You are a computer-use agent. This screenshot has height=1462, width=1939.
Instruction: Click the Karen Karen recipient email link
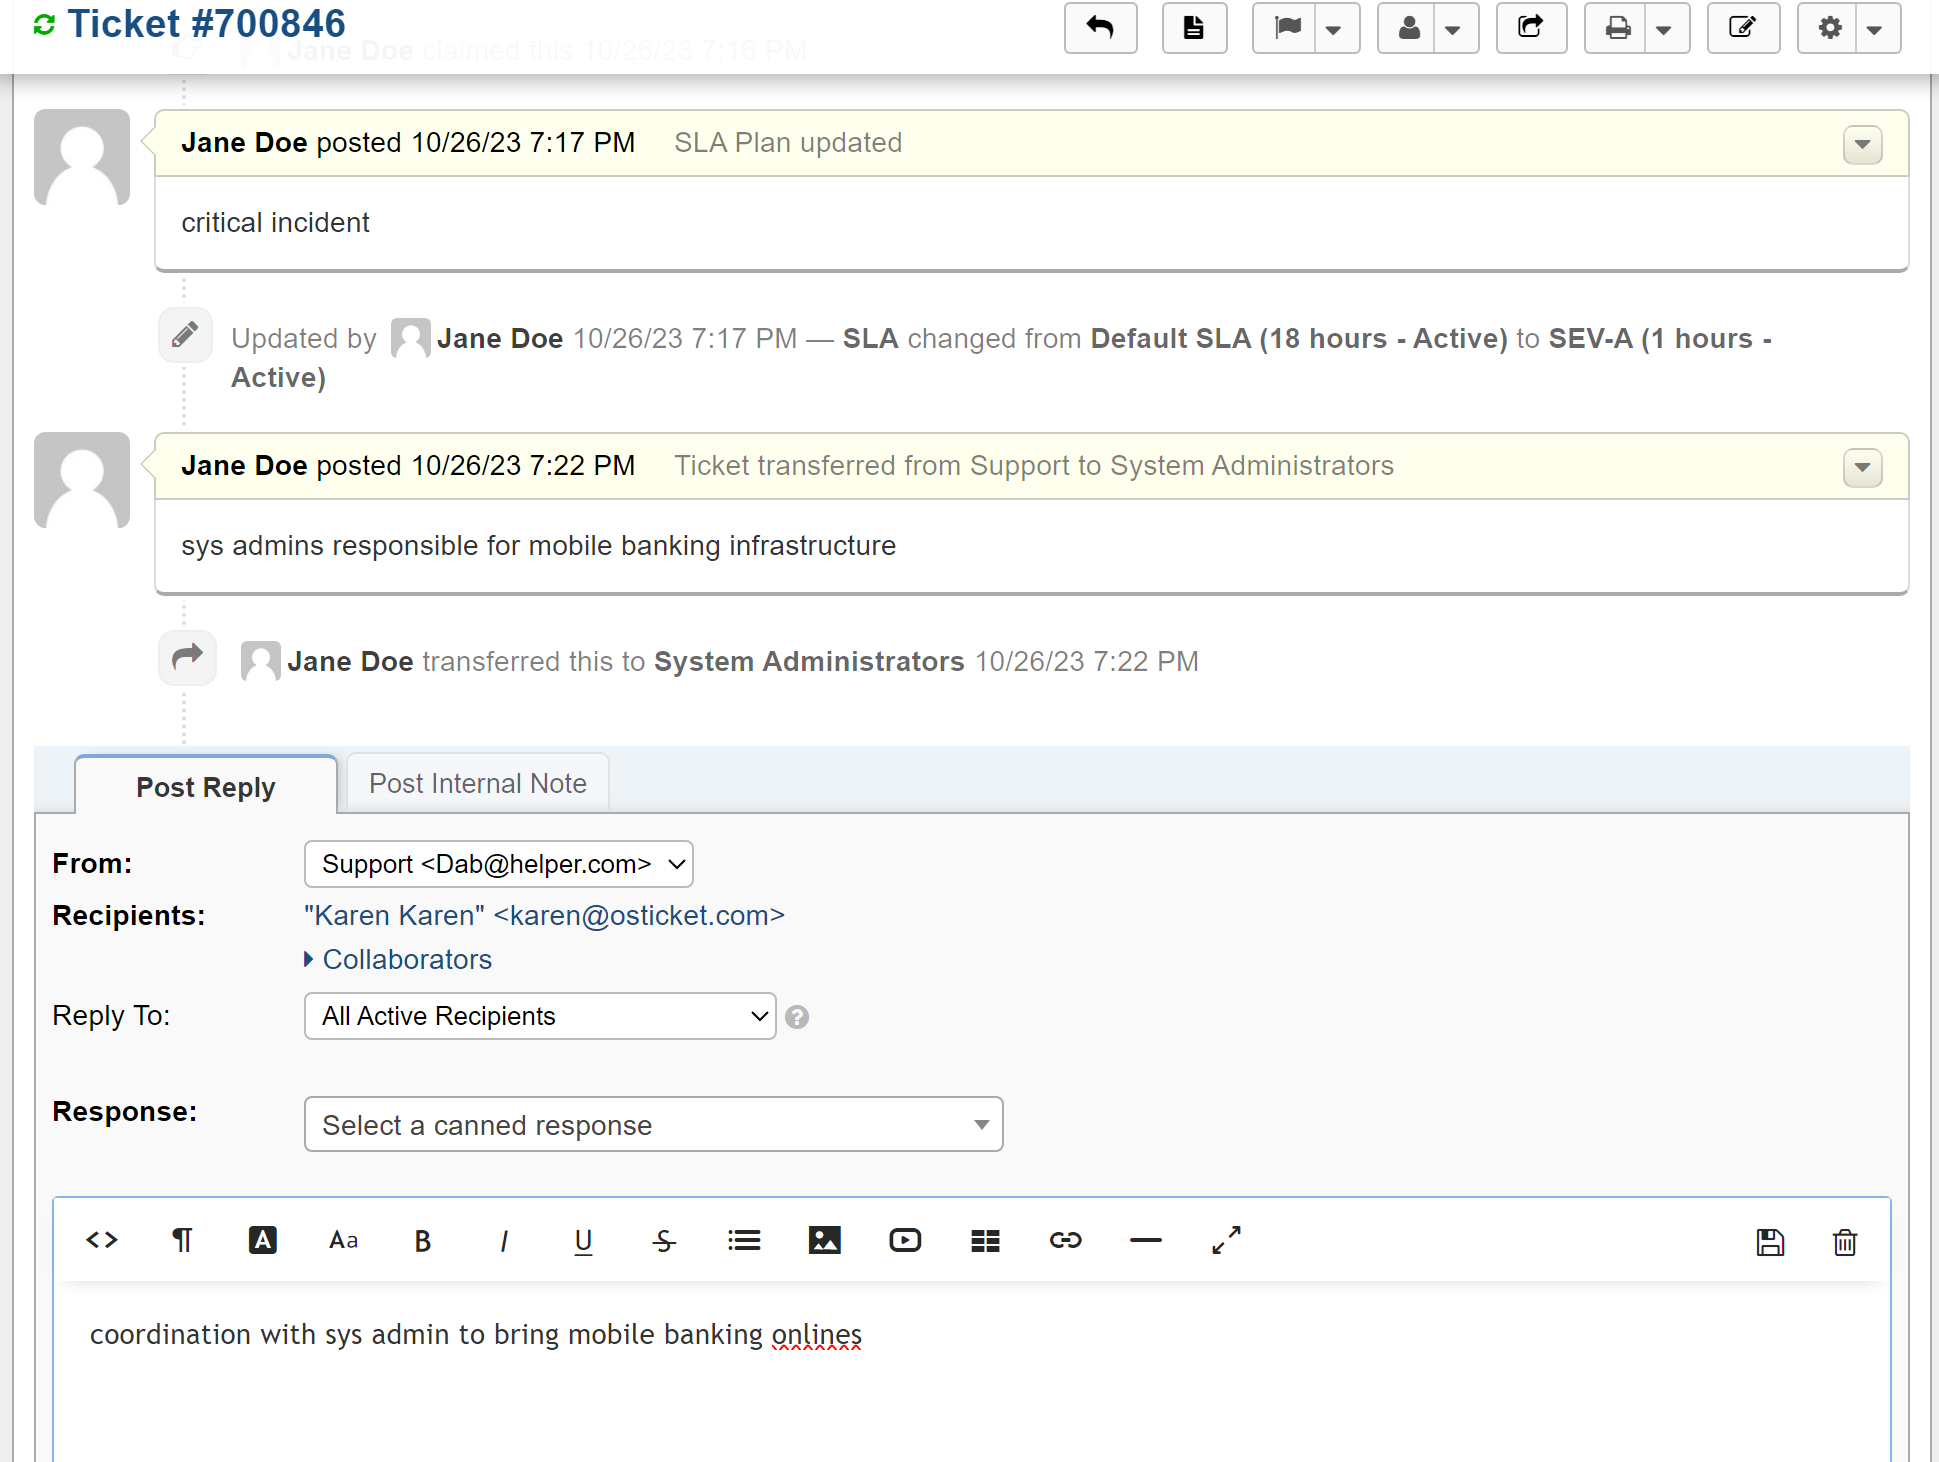pos(544,915)
